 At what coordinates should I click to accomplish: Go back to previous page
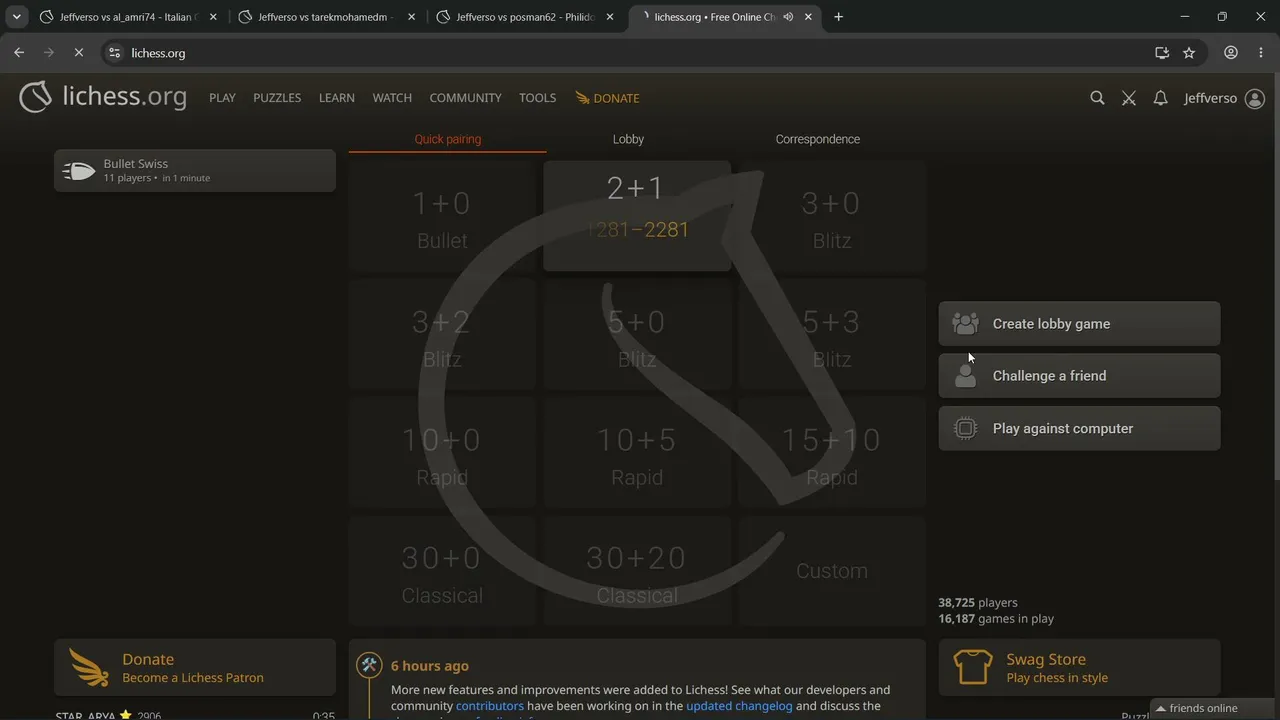tap(19, 53)
